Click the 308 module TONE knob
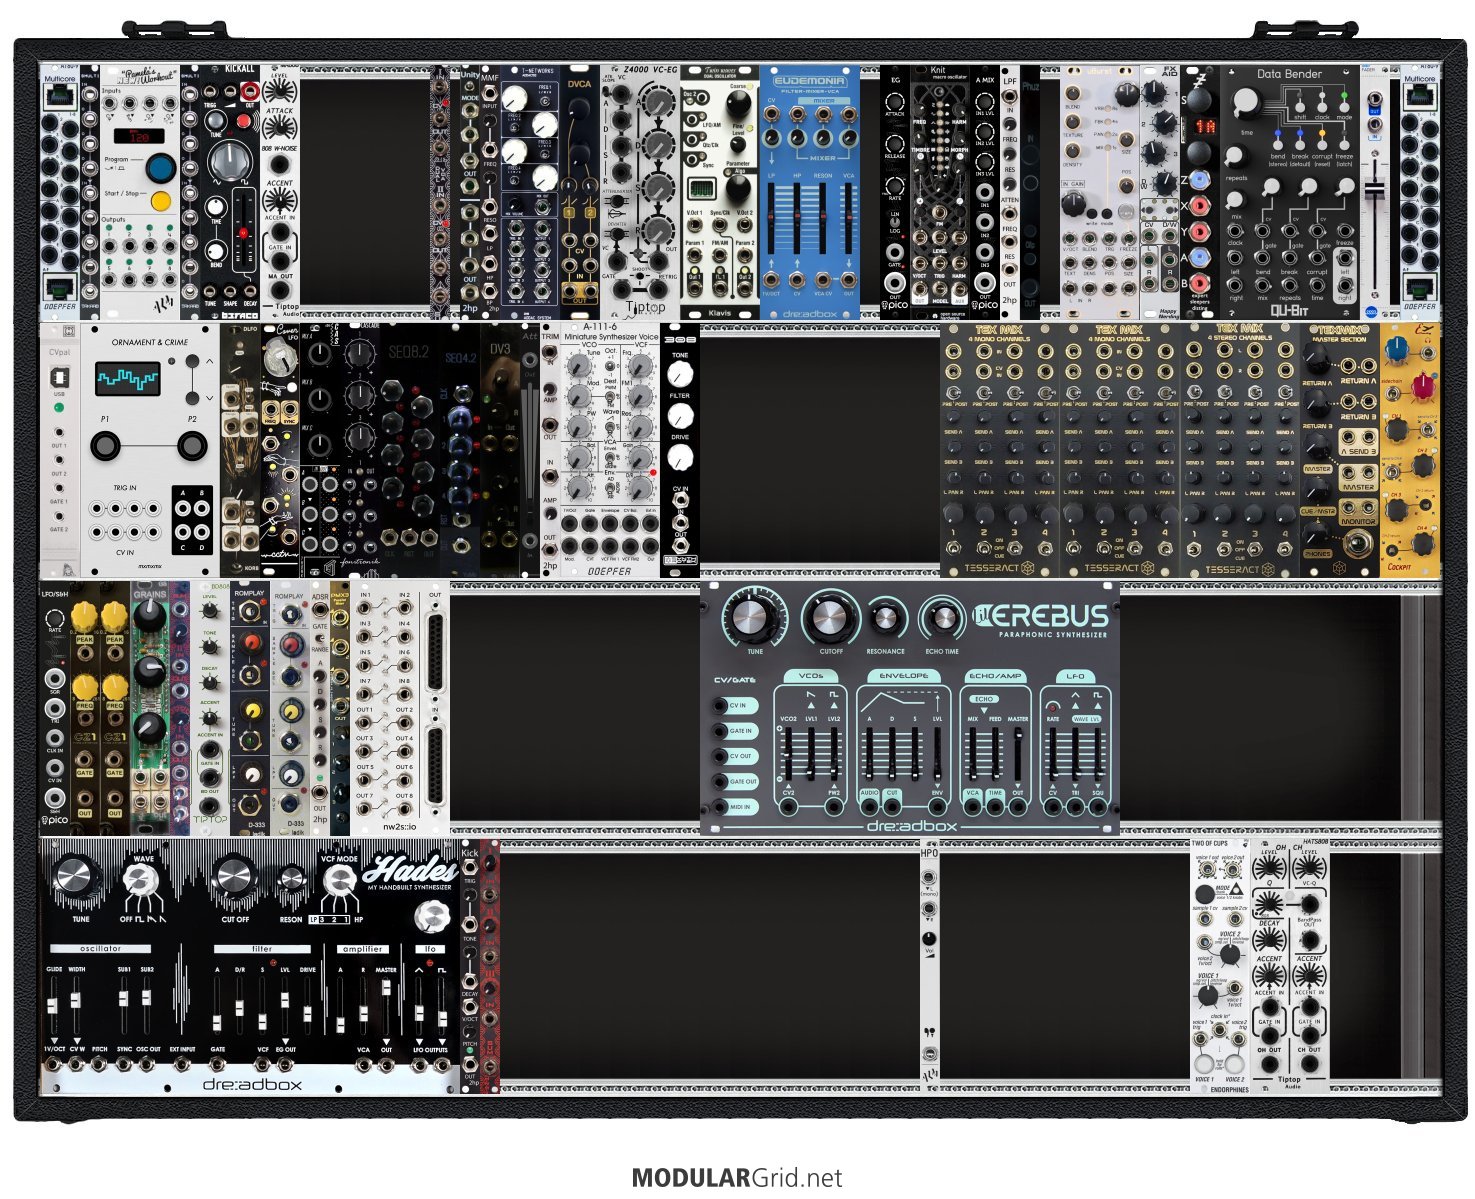 (x=680, y=374)
